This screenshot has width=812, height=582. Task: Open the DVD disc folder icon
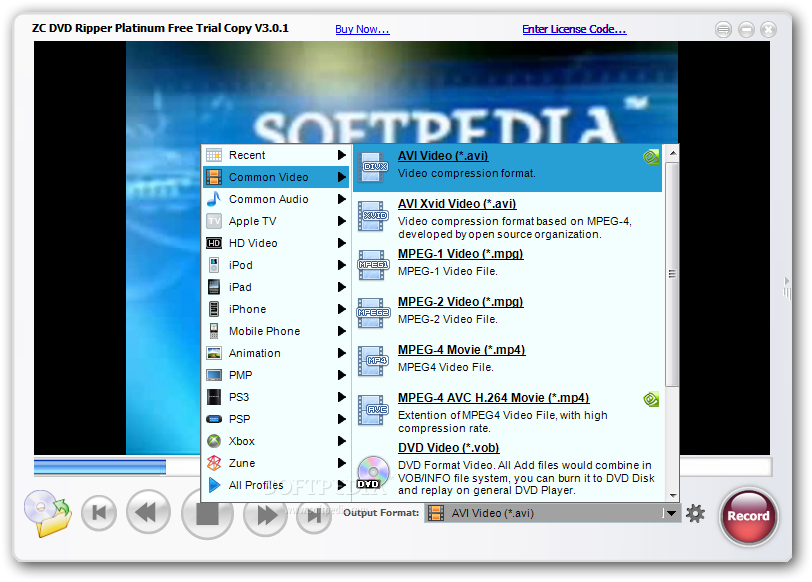(x=47, y=513)
